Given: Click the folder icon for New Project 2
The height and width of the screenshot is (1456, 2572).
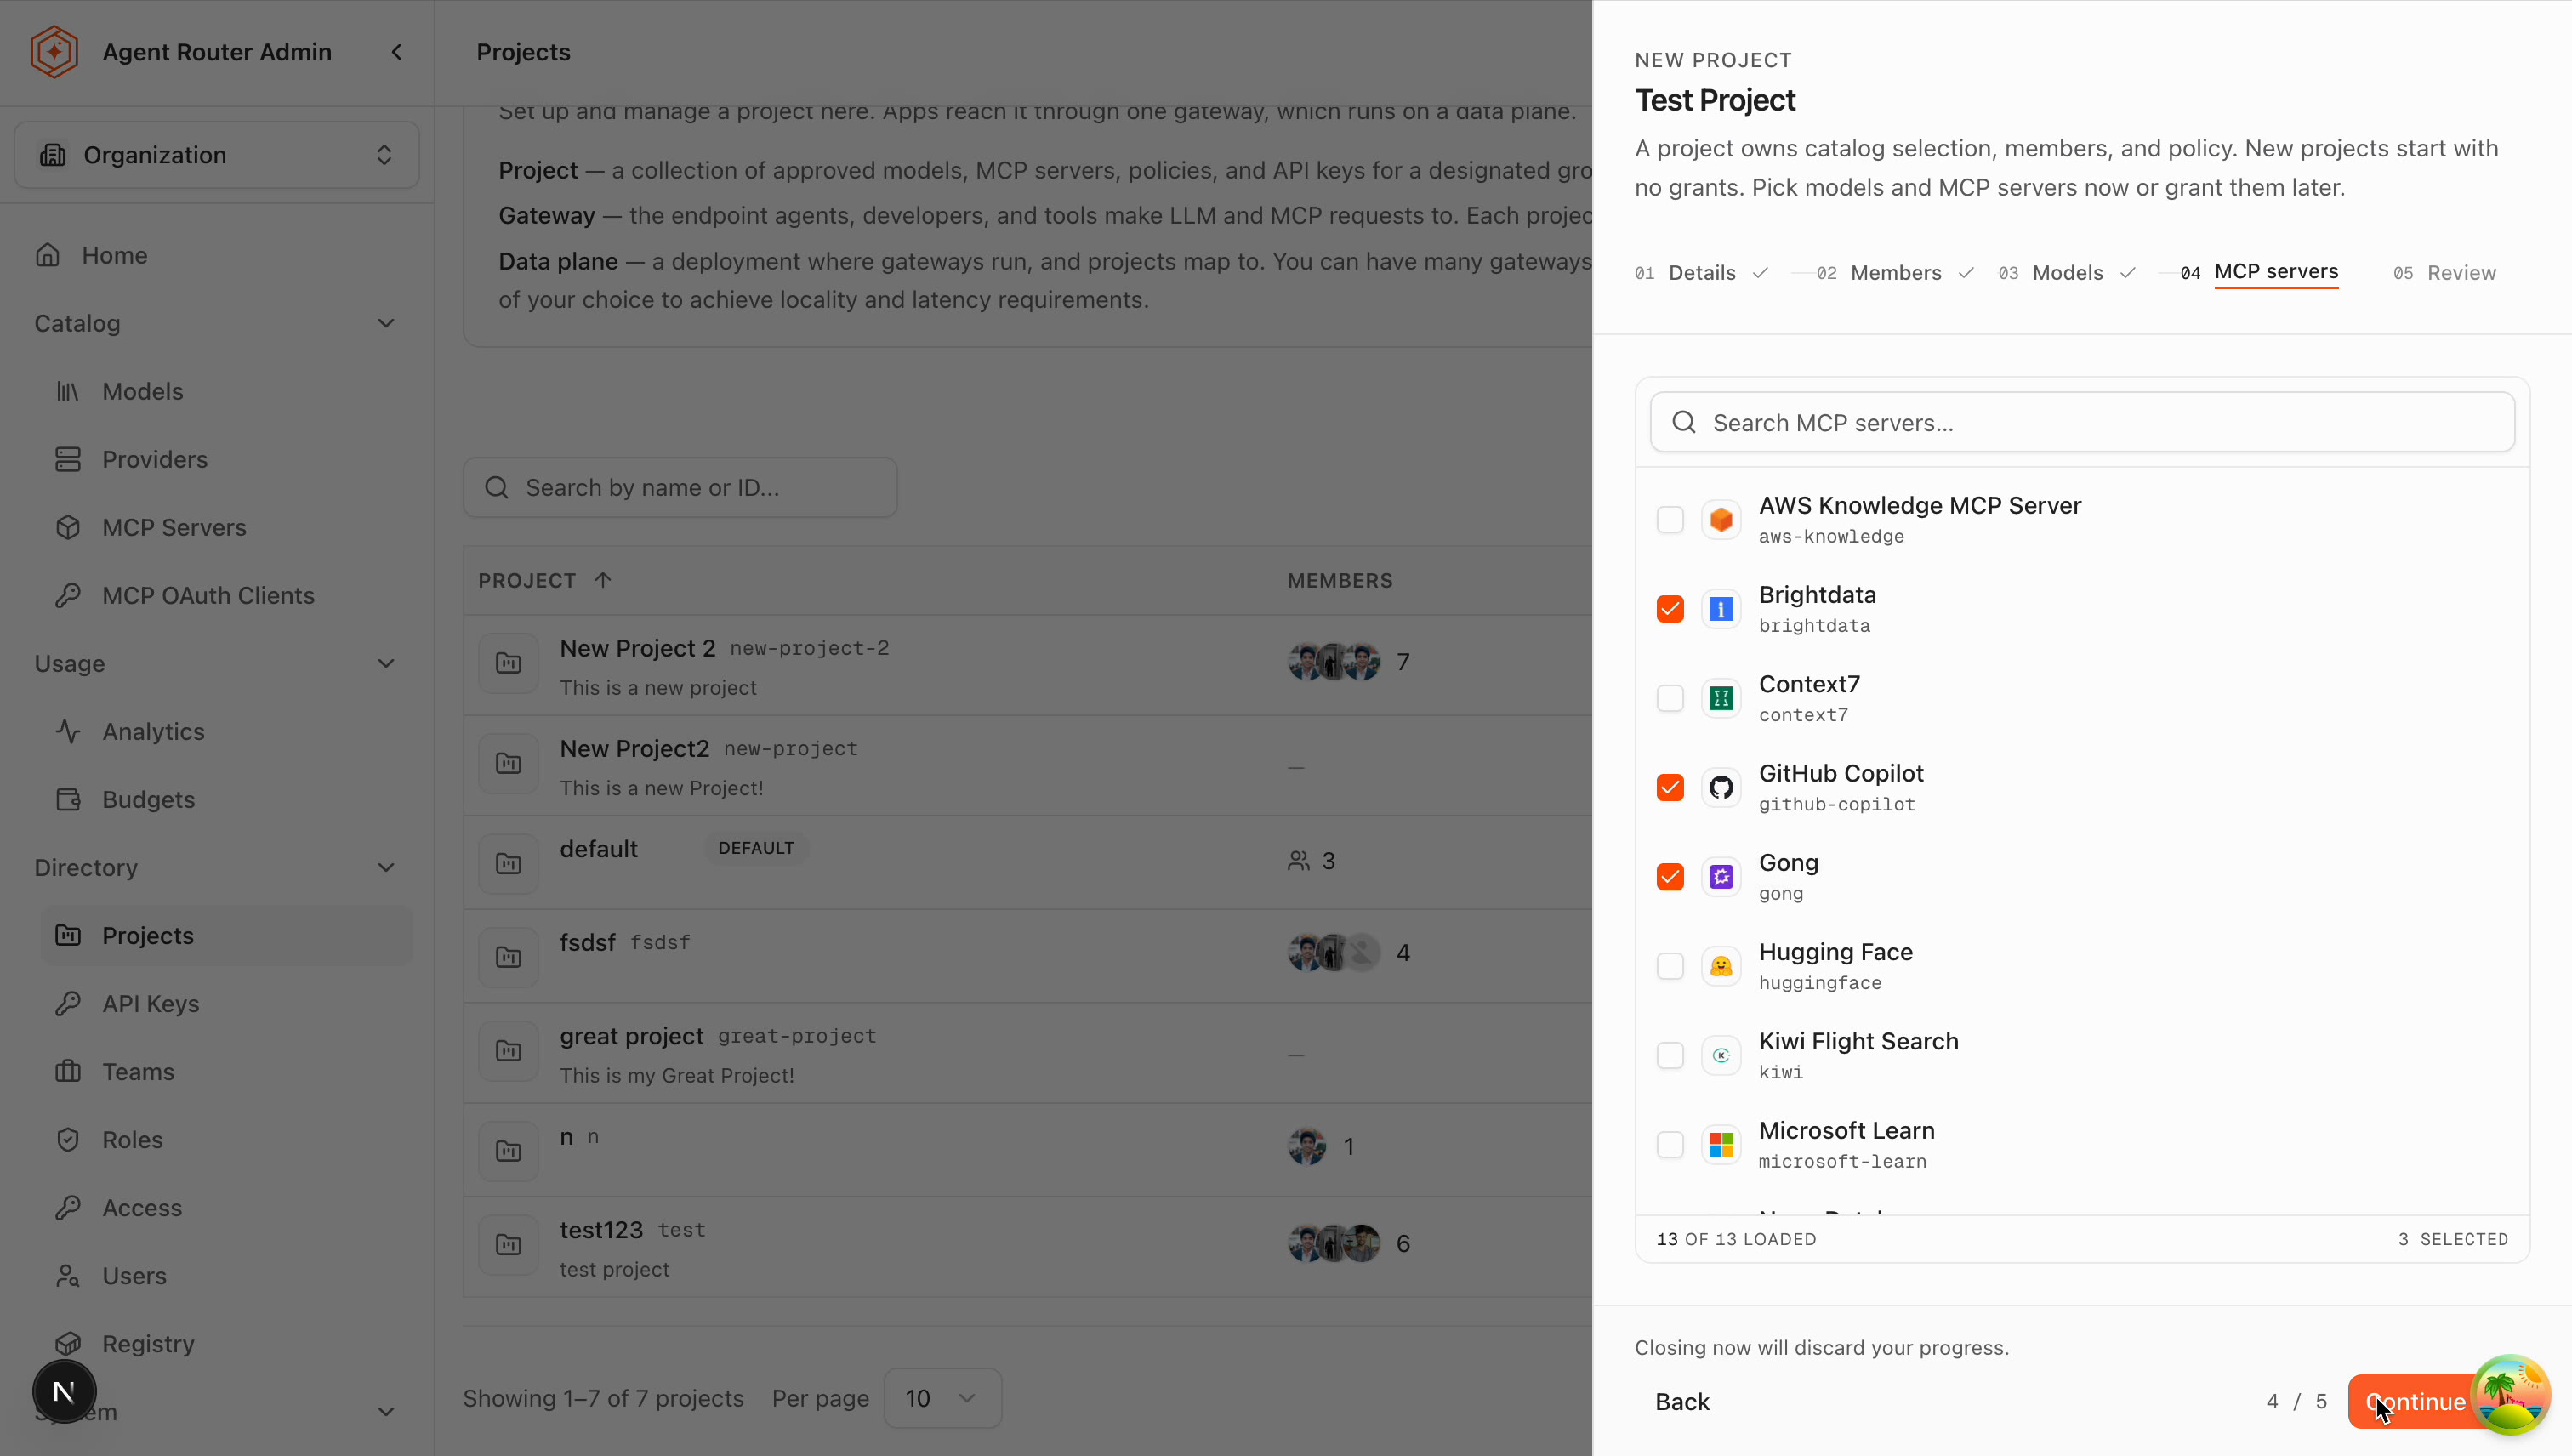Looking at the screenshot, I should (x=509, y=663).
